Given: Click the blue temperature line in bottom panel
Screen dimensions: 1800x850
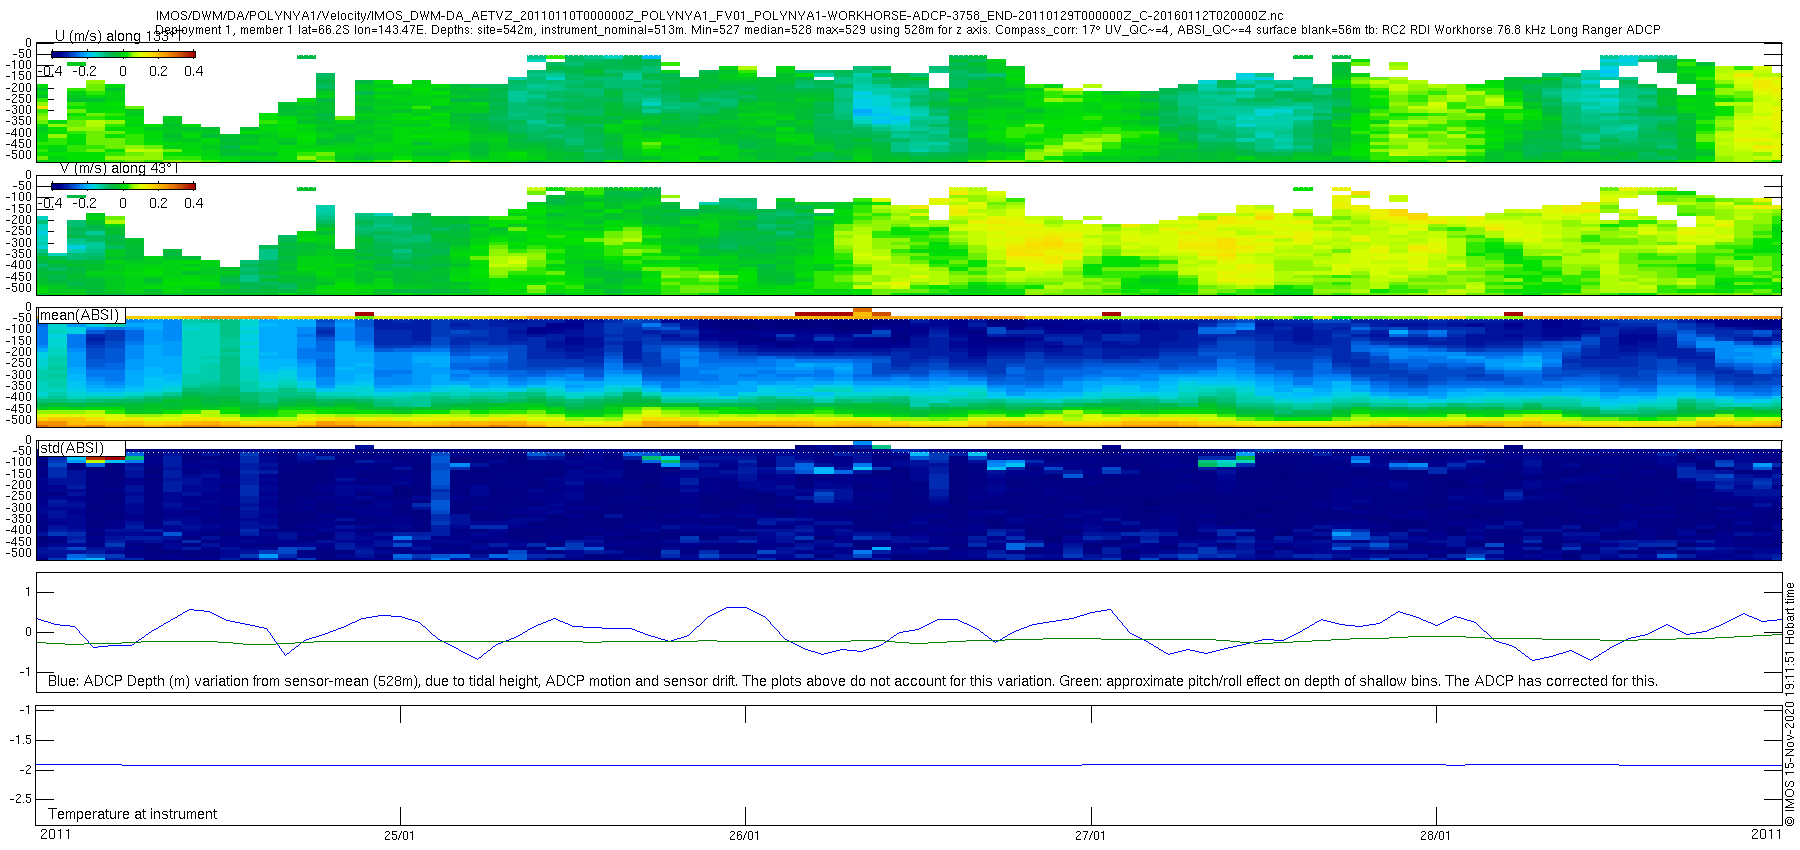Looking at the screenshot, I should pyautogui.click(x=909, y=765).
